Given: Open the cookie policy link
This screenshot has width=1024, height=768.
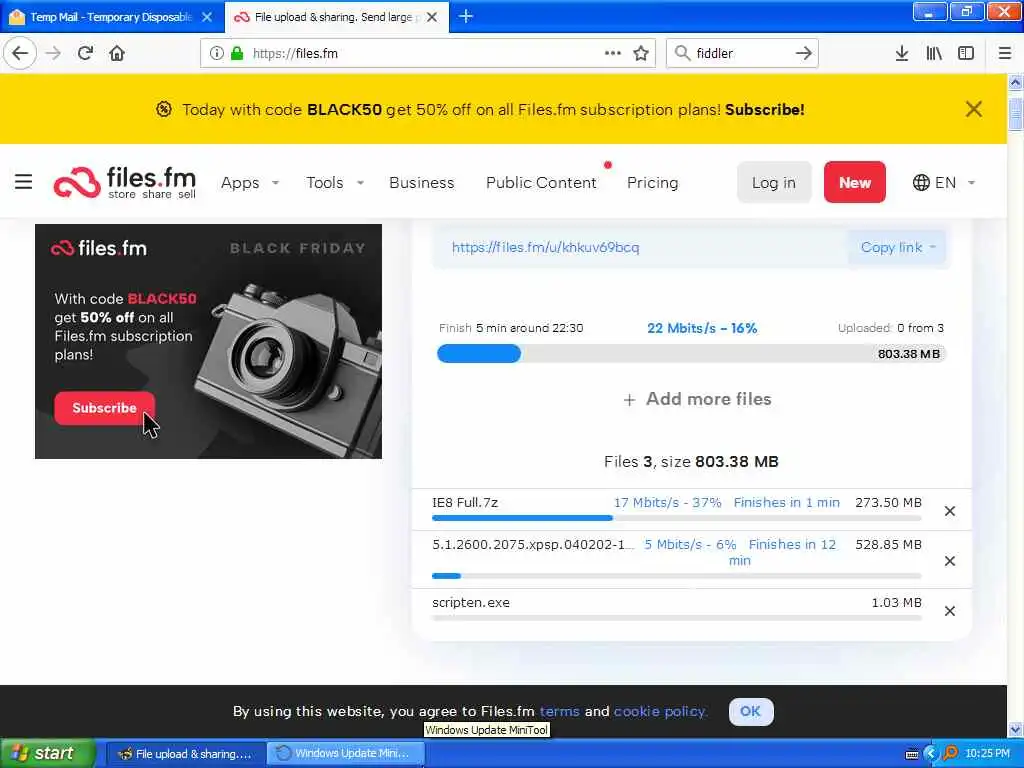Looking at the screenshot, I should tap(660, 711).
